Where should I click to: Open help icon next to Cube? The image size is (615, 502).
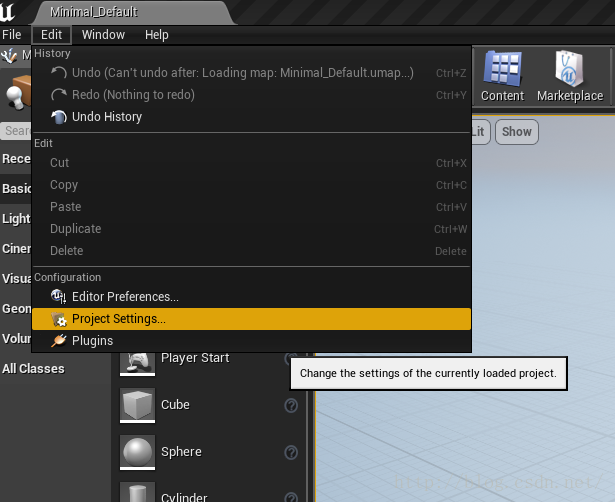pyautogui.click(x=291, y=406)
